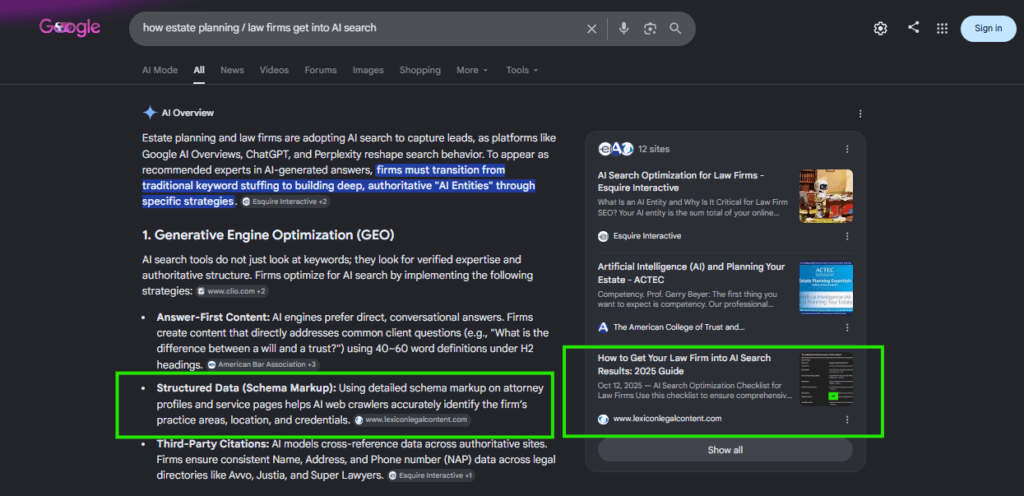Open quick settings gear icon
Viewport: 1024px width, 496px height.
880,29
